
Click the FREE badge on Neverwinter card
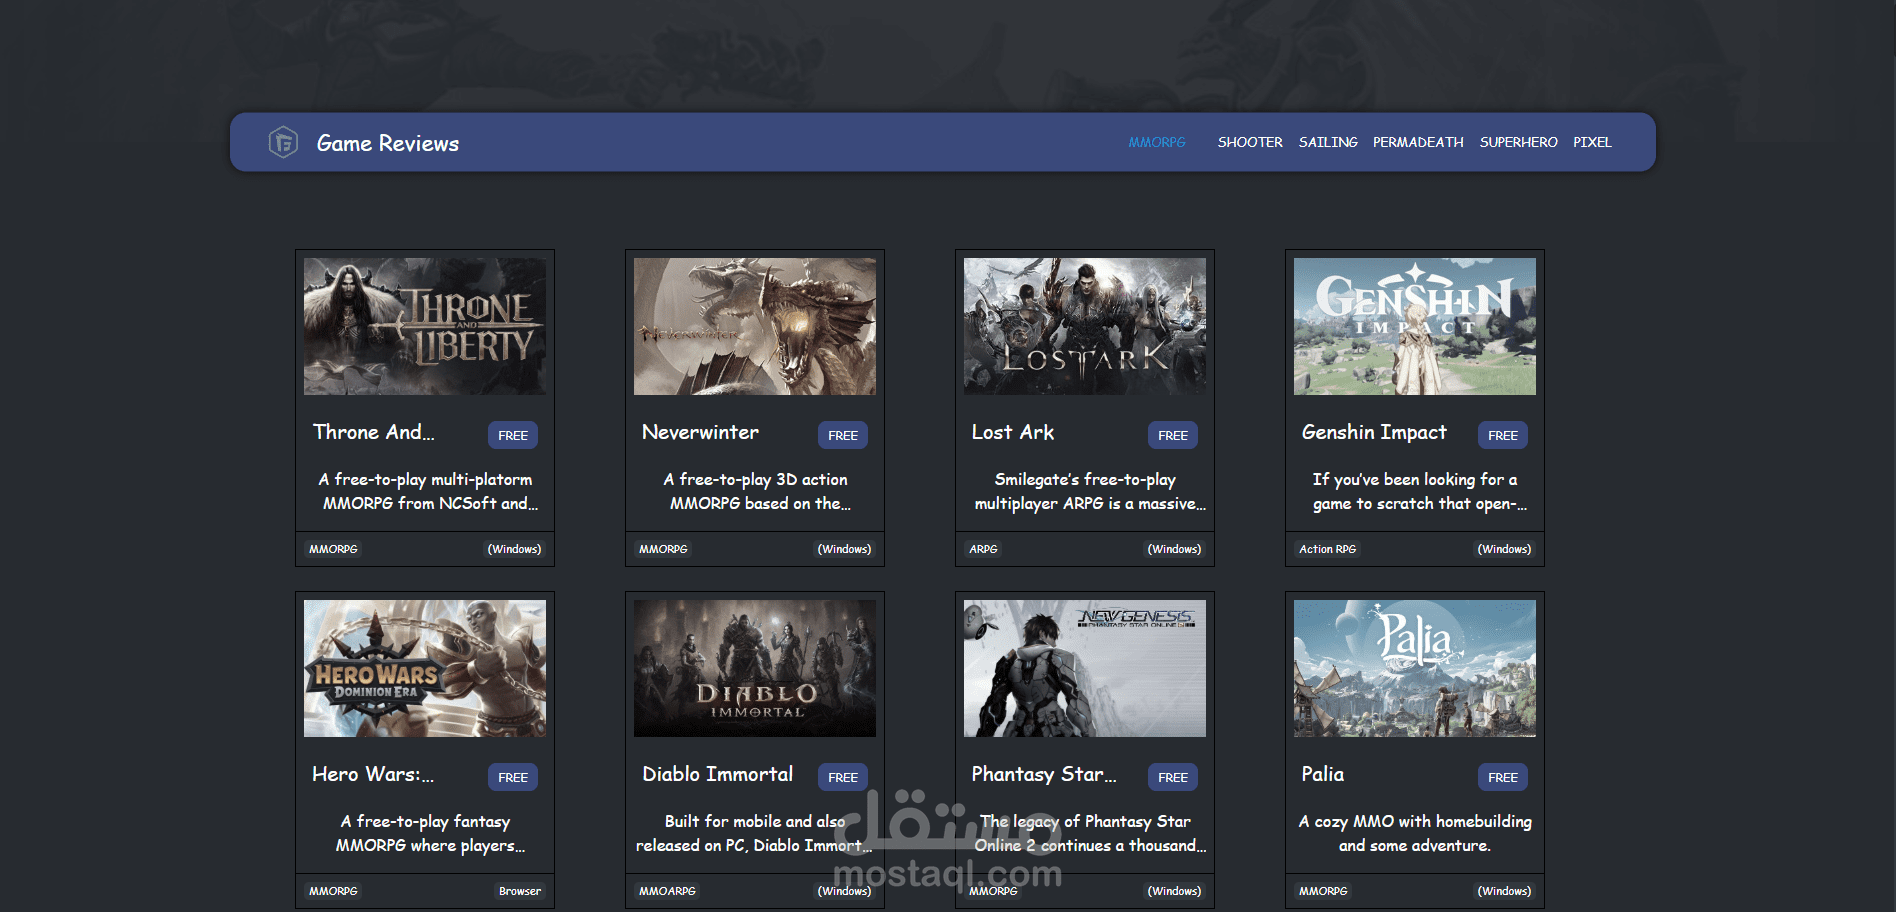click(843, 435)
